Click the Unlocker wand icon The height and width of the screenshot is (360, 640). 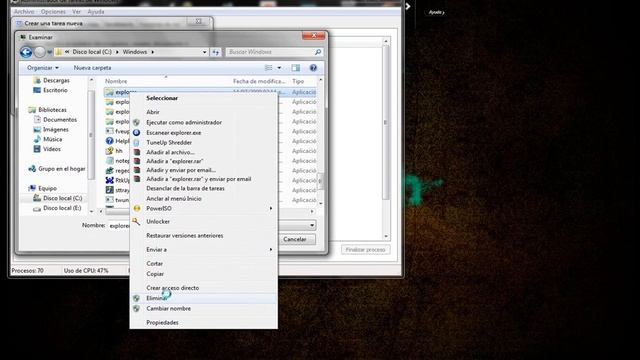(136, 221)
